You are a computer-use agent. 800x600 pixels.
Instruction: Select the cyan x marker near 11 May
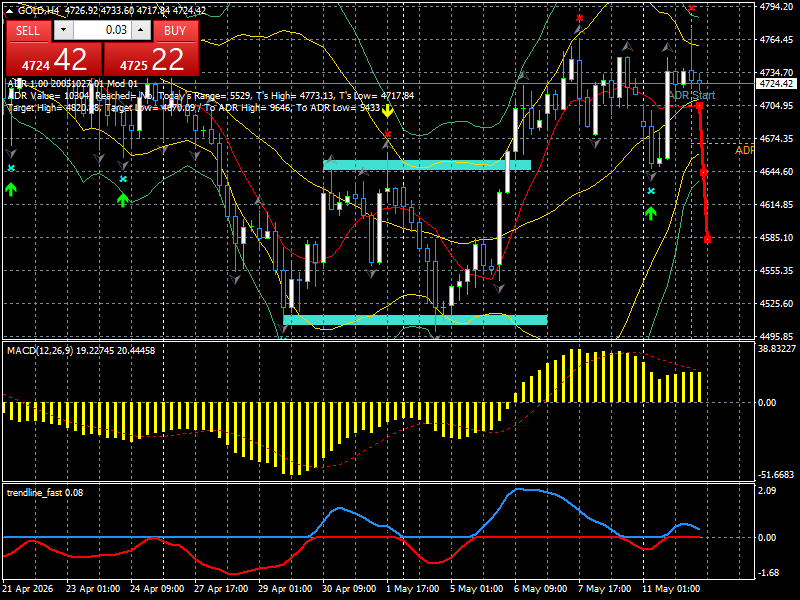tap(651, 191)
